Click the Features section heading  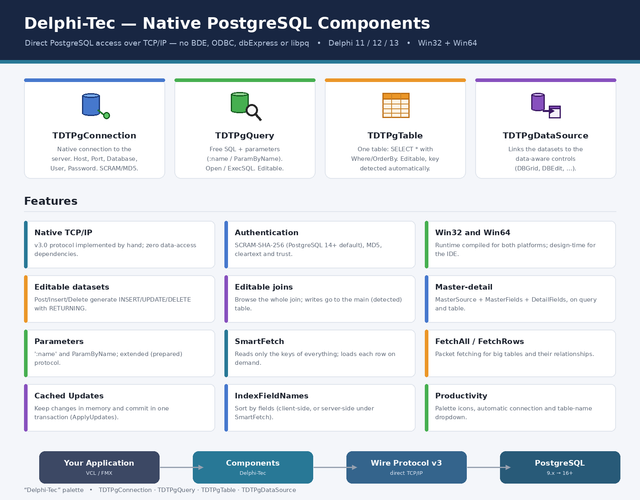point(51,201)
